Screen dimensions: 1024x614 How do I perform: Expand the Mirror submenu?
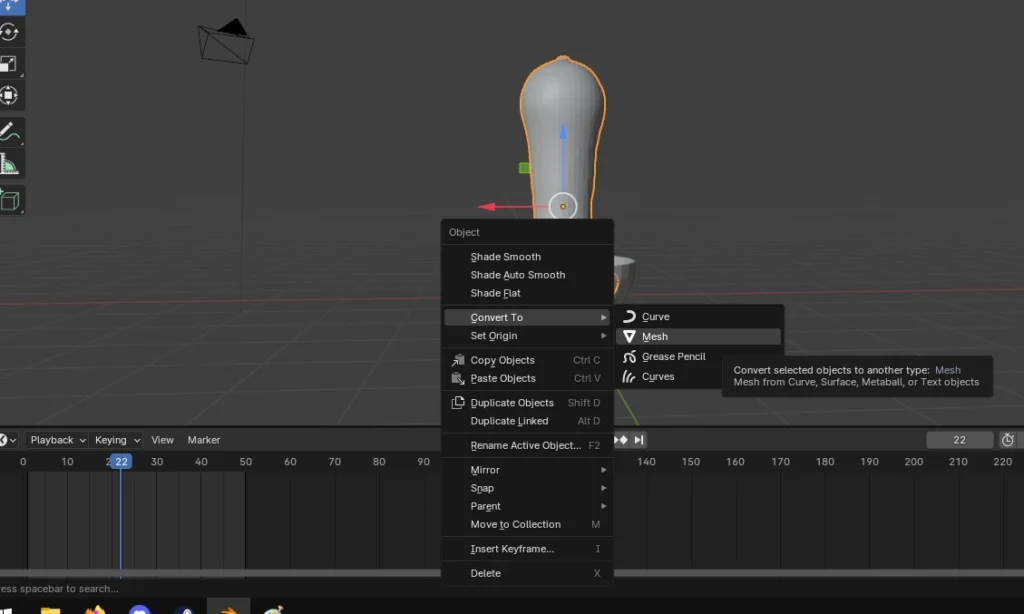(x=487, y=469)
